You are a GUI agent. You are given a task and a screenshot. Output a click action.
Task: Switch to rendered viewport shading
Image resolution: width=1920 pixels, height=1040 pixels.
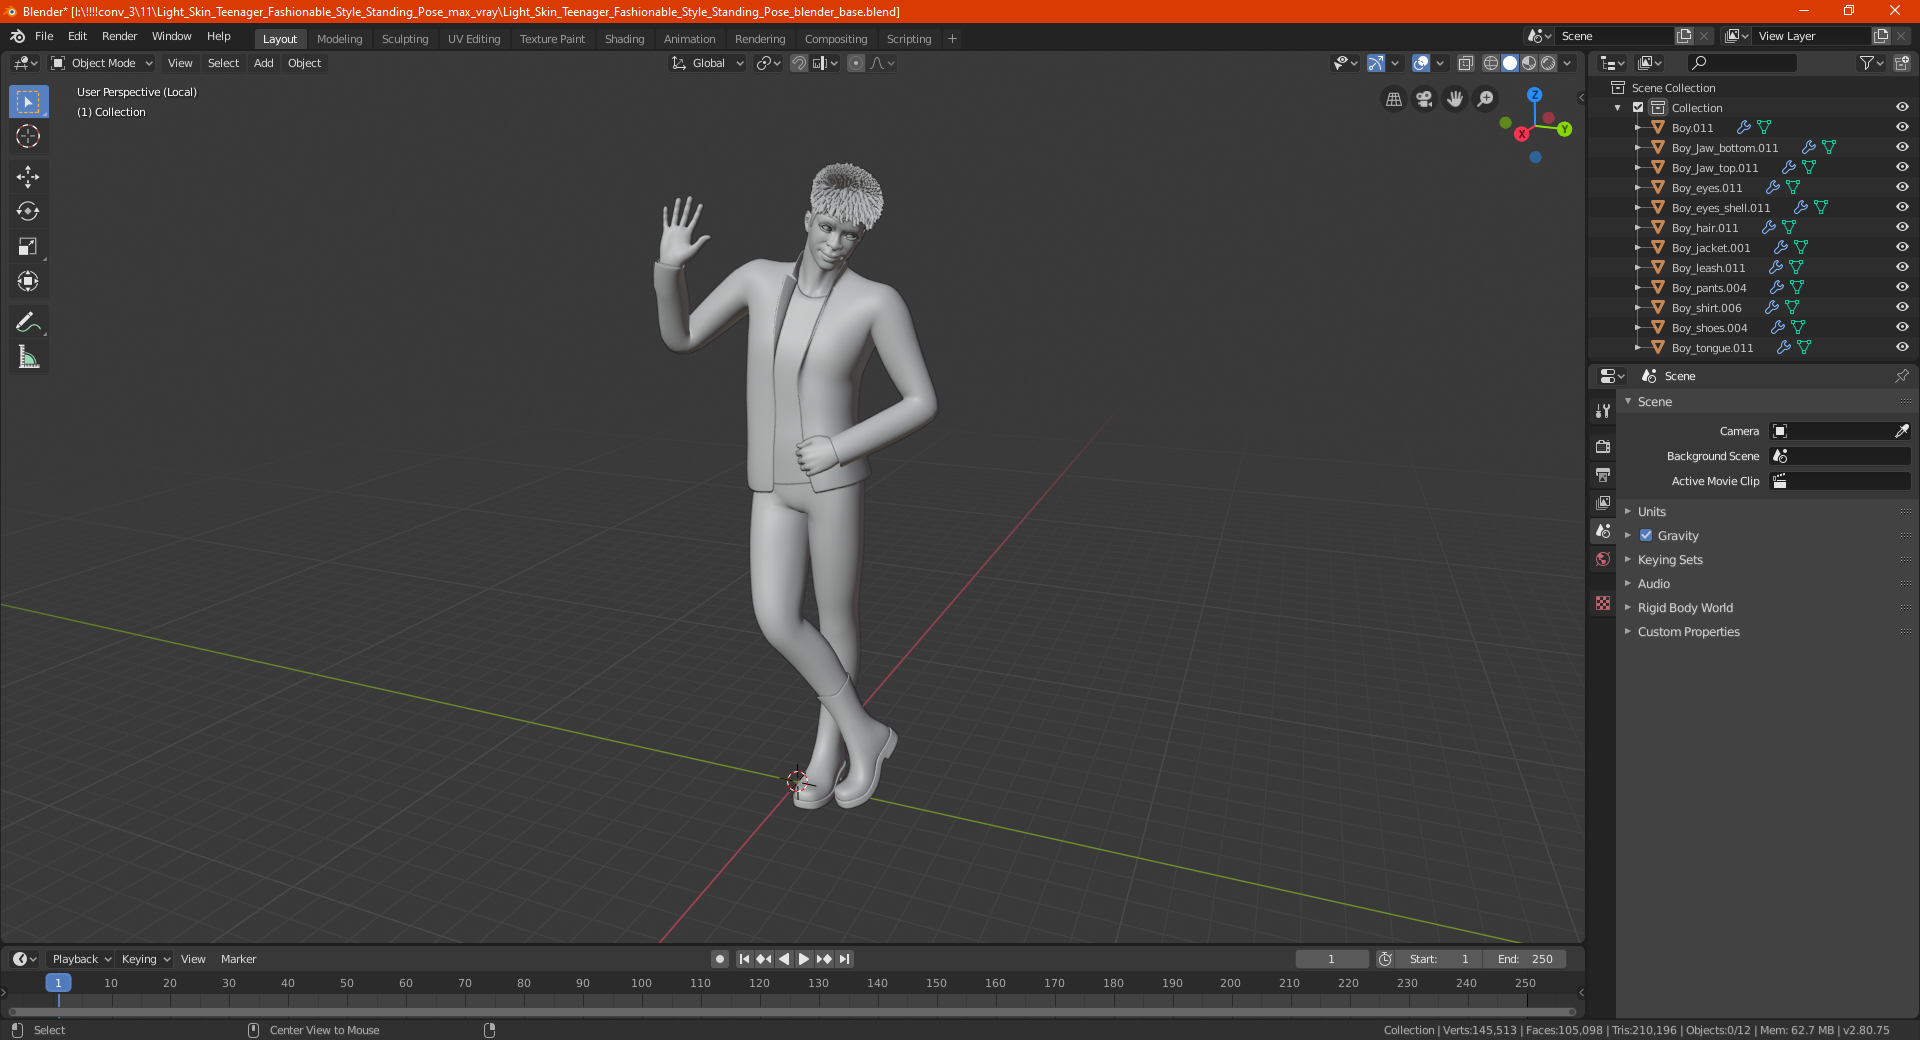[1548, 63]
